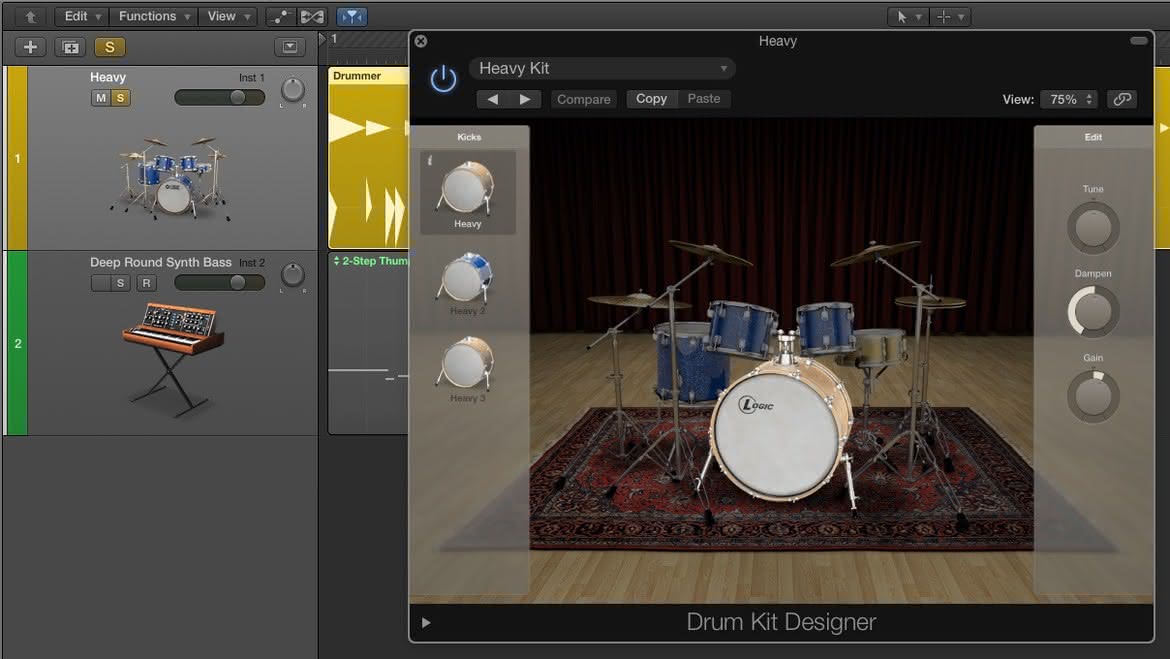Open the pointer tool menu
Screen dimensions: 1170x659
908,16
